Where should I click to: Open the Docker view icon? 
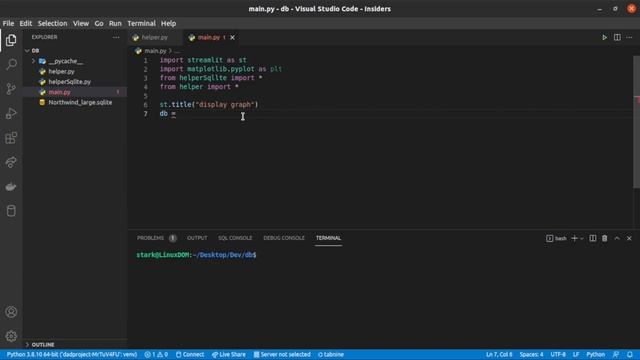11,187
